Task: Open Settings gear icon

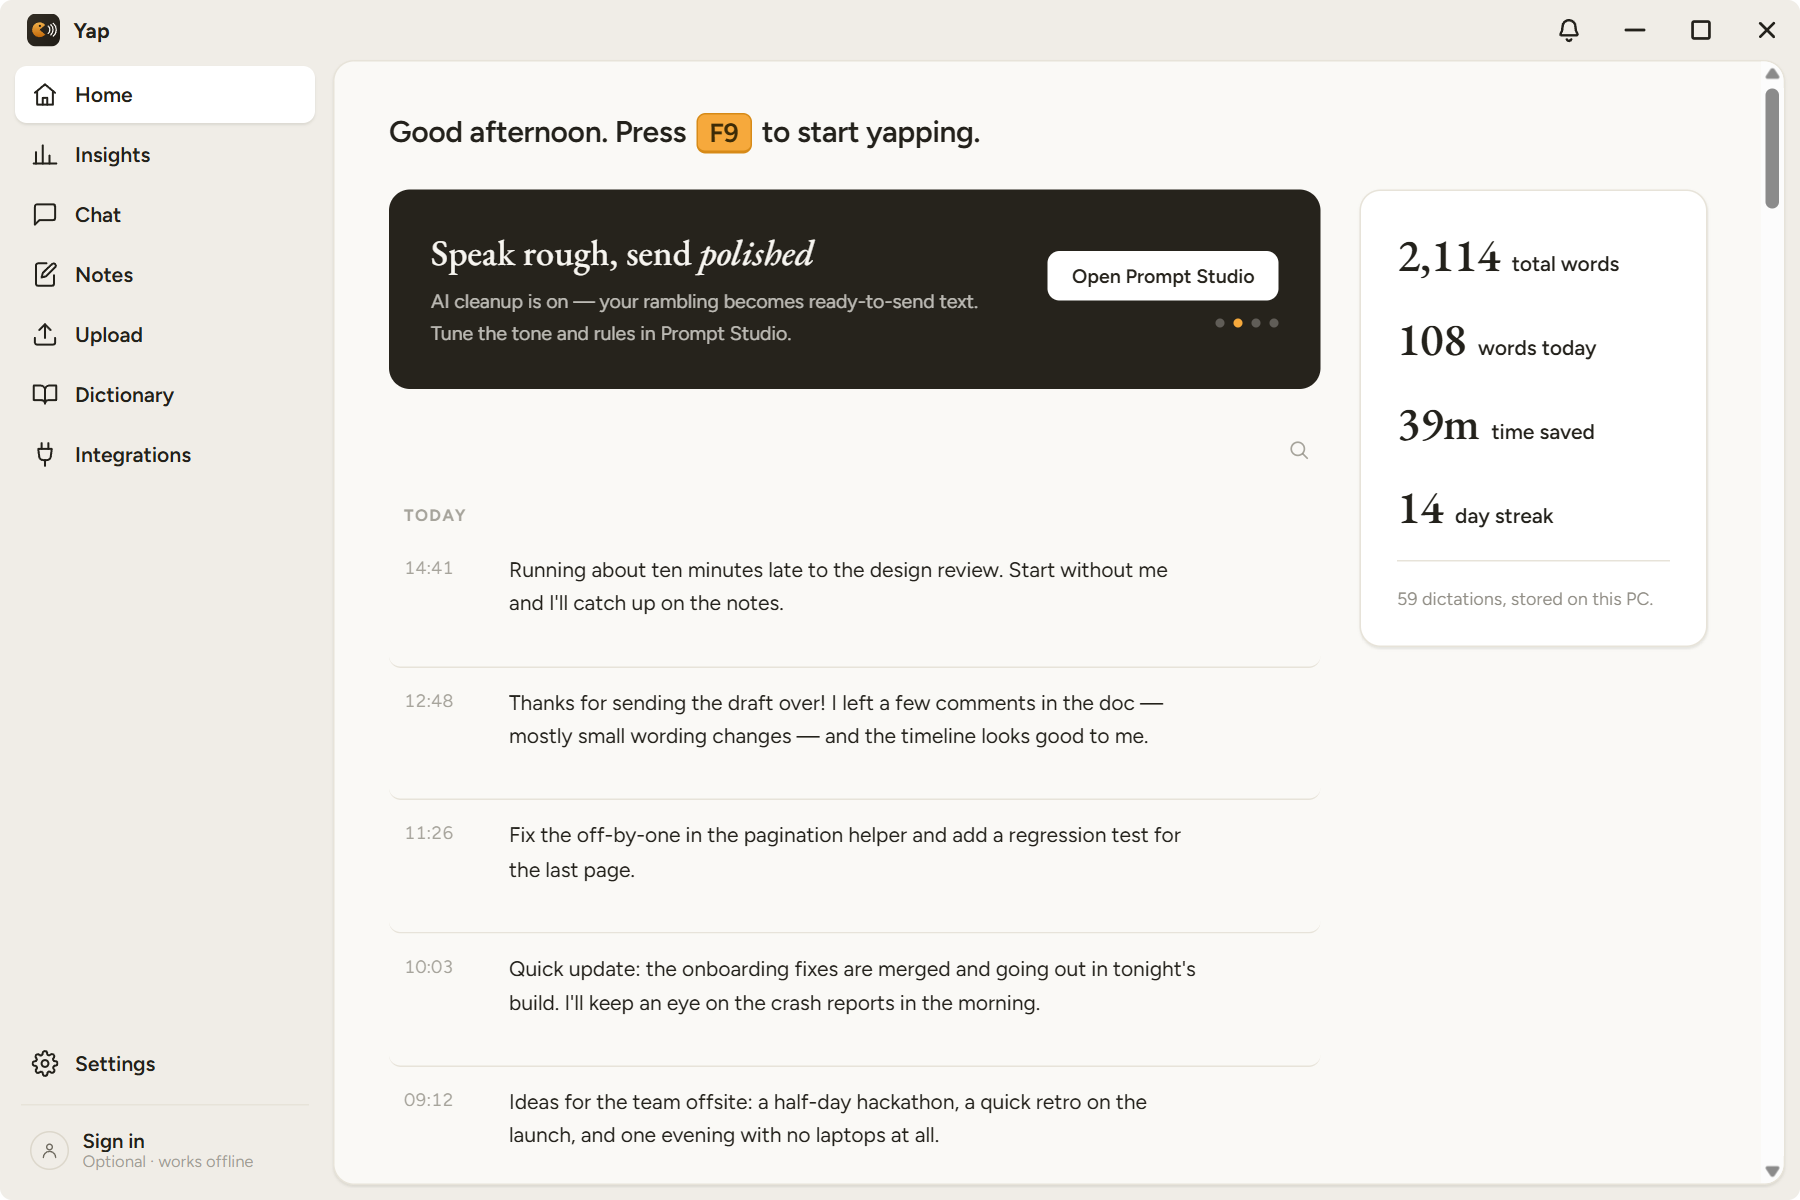Action: 45,1064
